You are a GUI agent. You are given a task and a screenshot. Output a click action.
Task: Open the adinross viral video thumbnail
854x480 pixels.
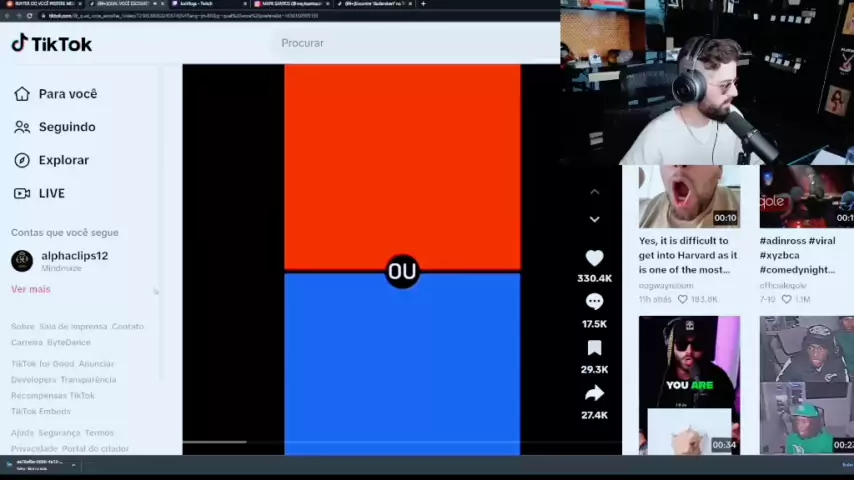pyautogui.click(x=805, y=197)
